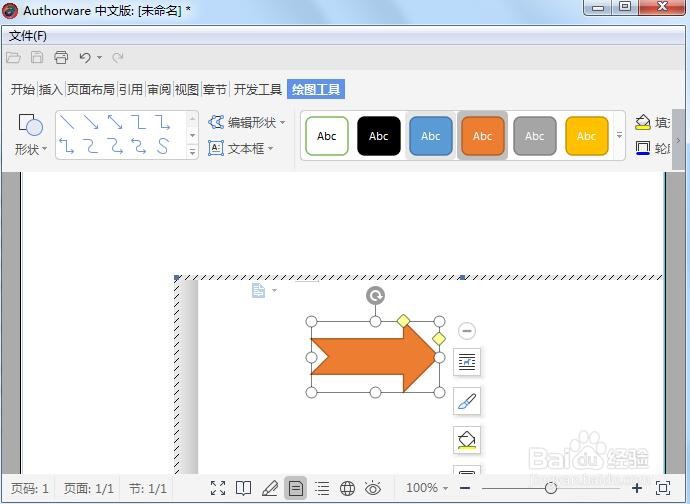Toggle full screen view in the status bar
The height and width of the screenshot is (504, 690).
click(x=218, y=488)
